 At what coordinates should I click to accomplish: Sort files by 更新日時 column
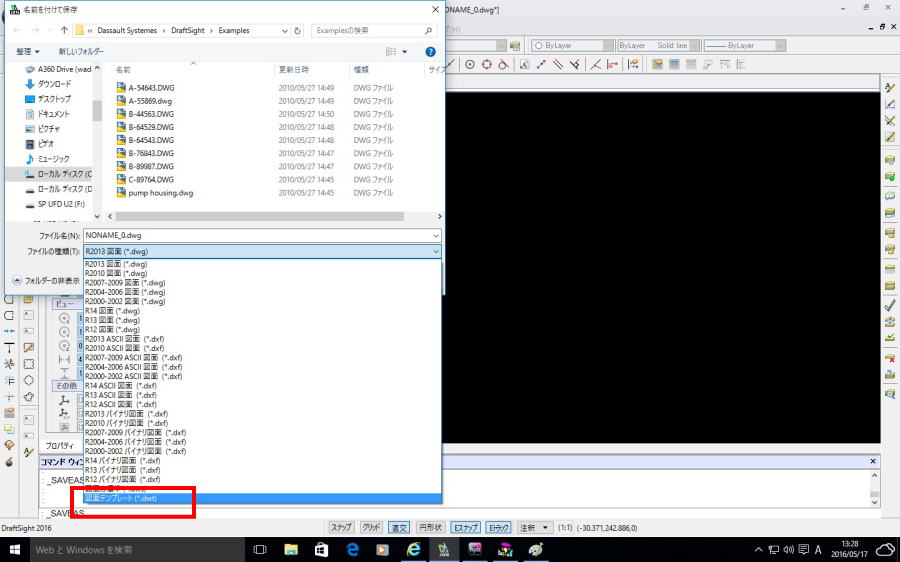tap(294, 69)
